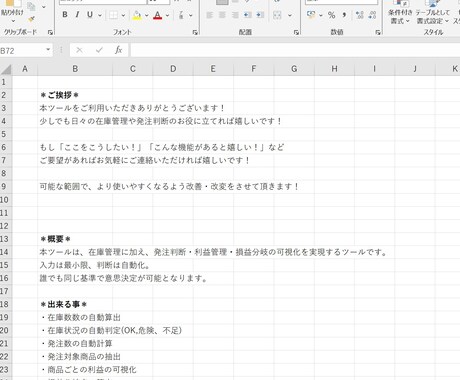
Task: Expand the underline style dropdown arrow
Action: pos(100,15)
